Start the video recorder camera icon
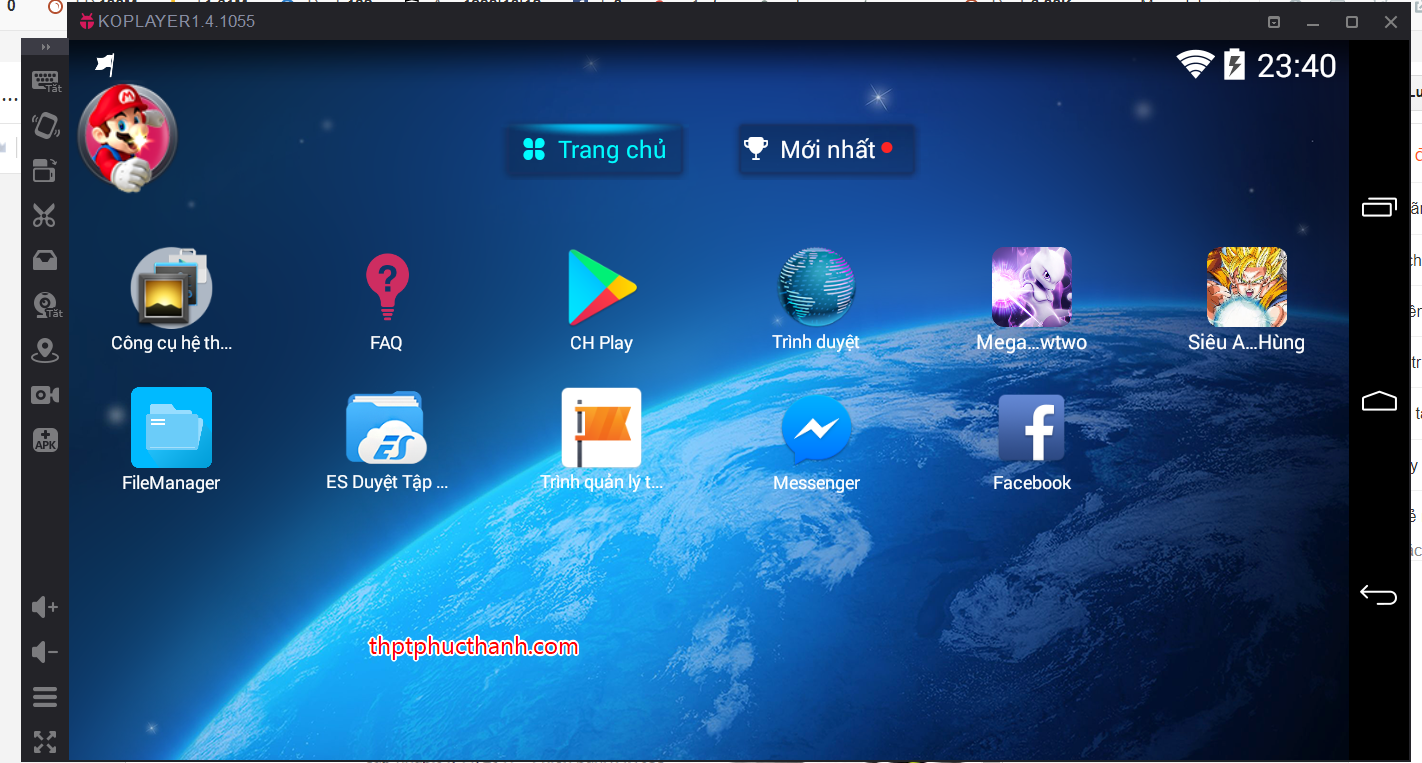The height and width of the screenshot is (763, 1422). coord(45,395)
